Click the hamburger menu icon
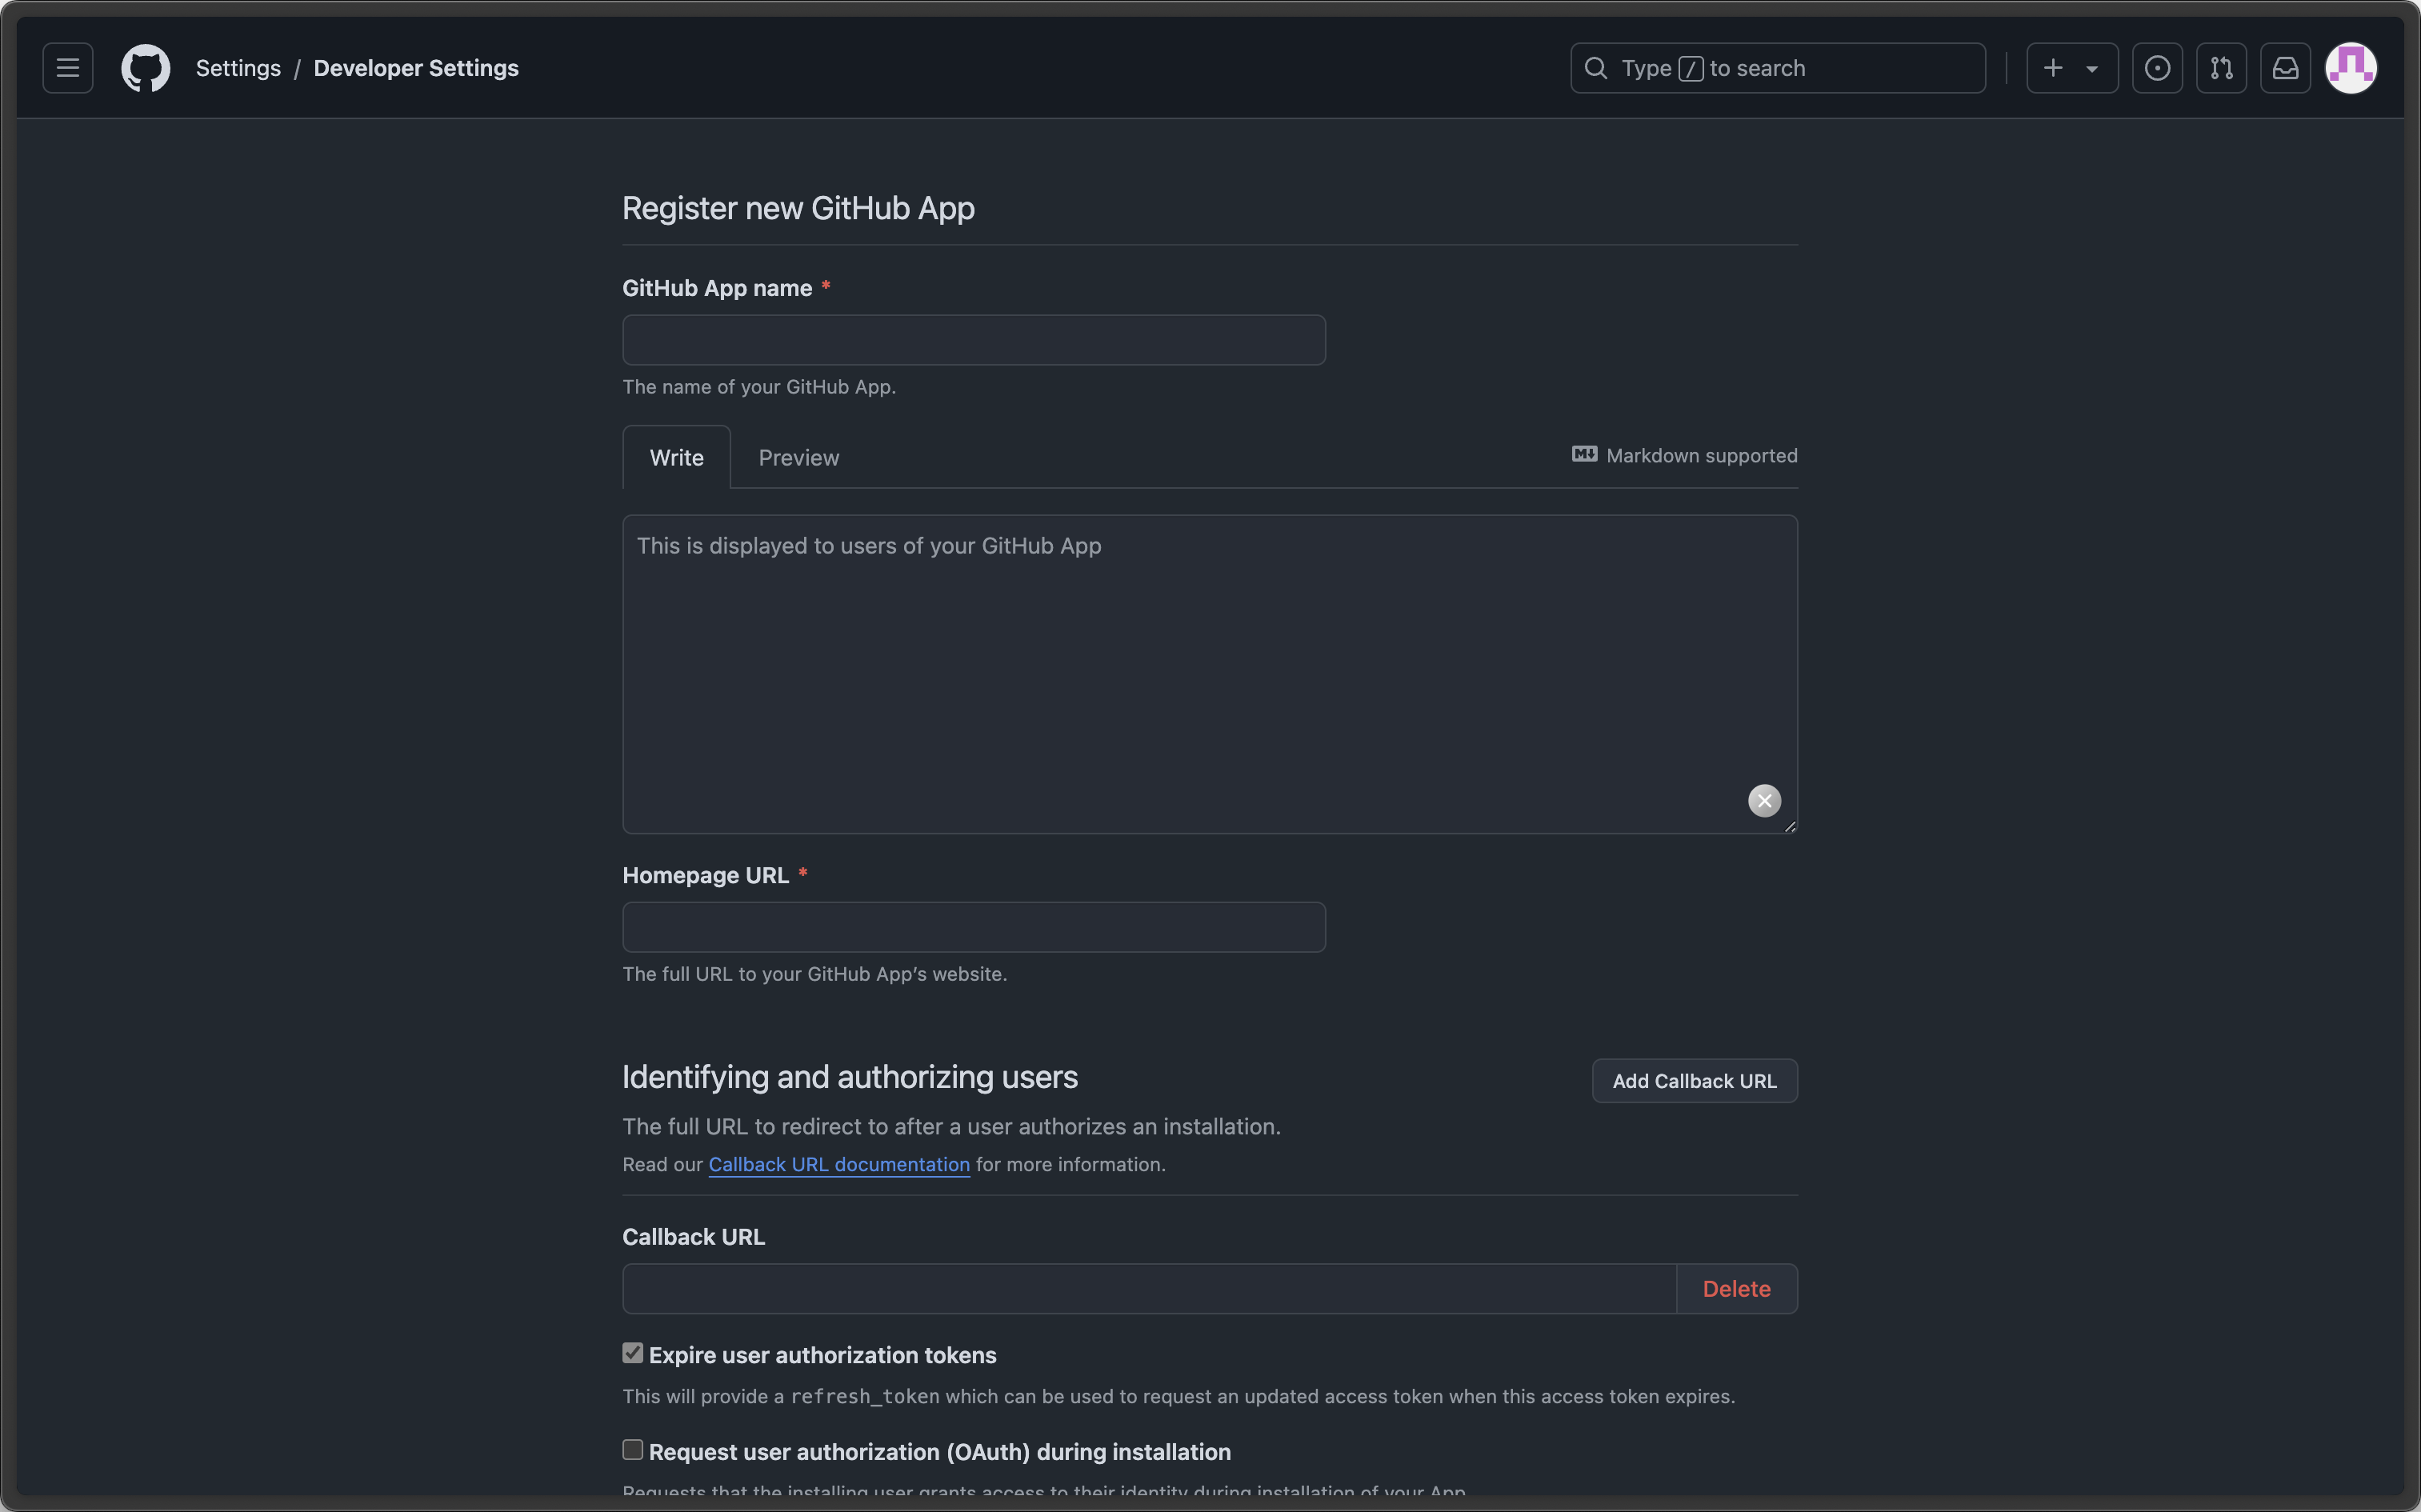 66,68
